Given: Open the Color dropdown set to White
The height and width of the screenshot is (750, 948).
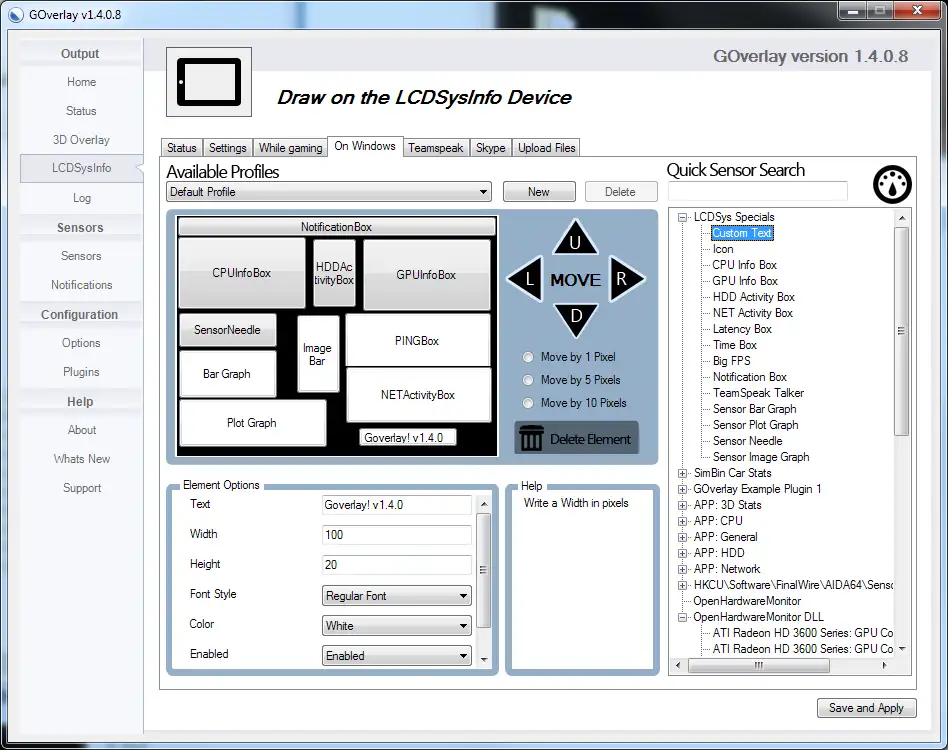Looking at the screenshot, I should tap(397, 626).
